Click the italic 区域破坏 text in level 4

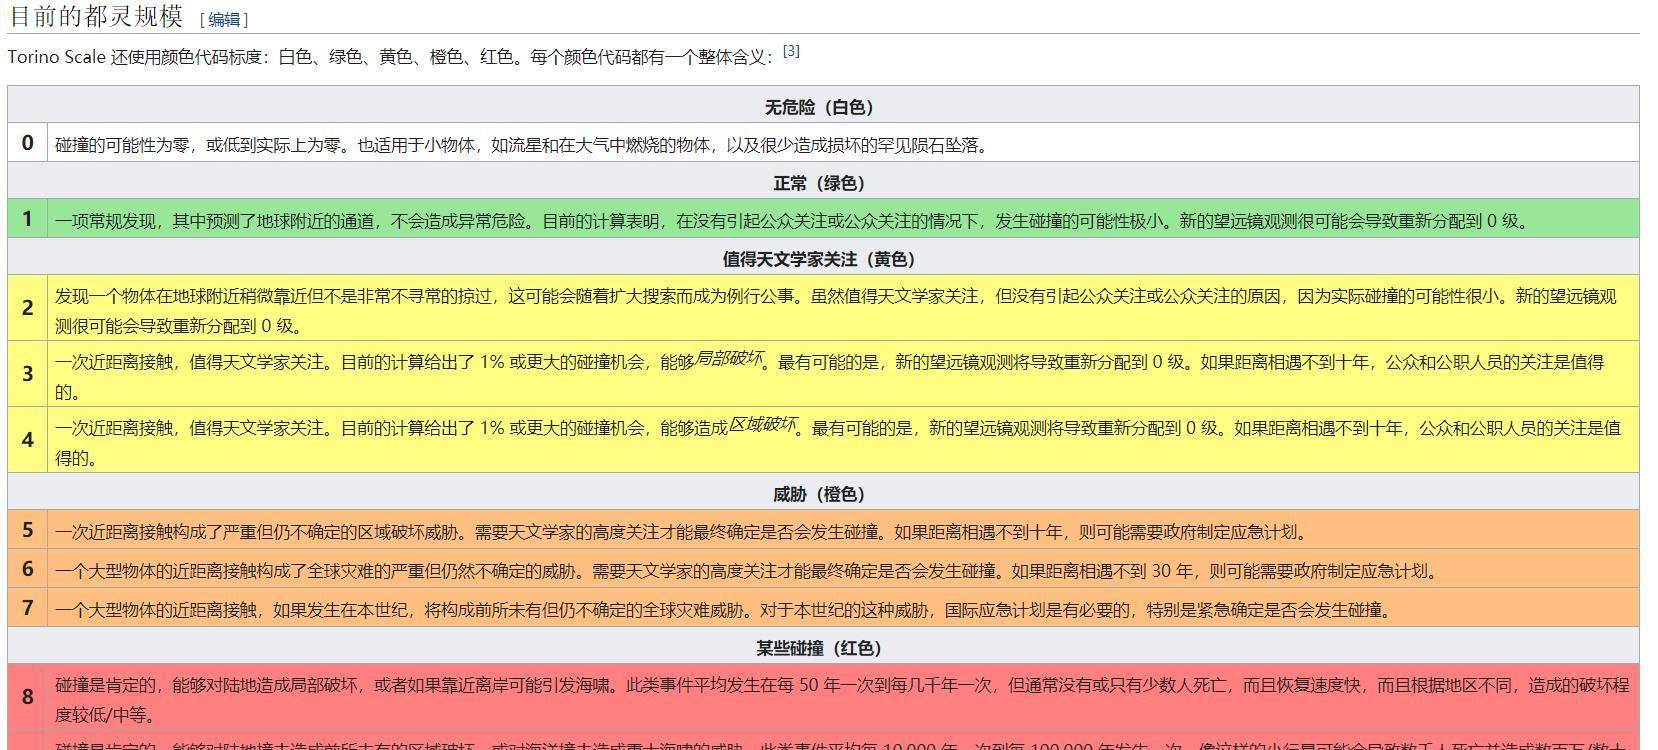pos(762,424)
